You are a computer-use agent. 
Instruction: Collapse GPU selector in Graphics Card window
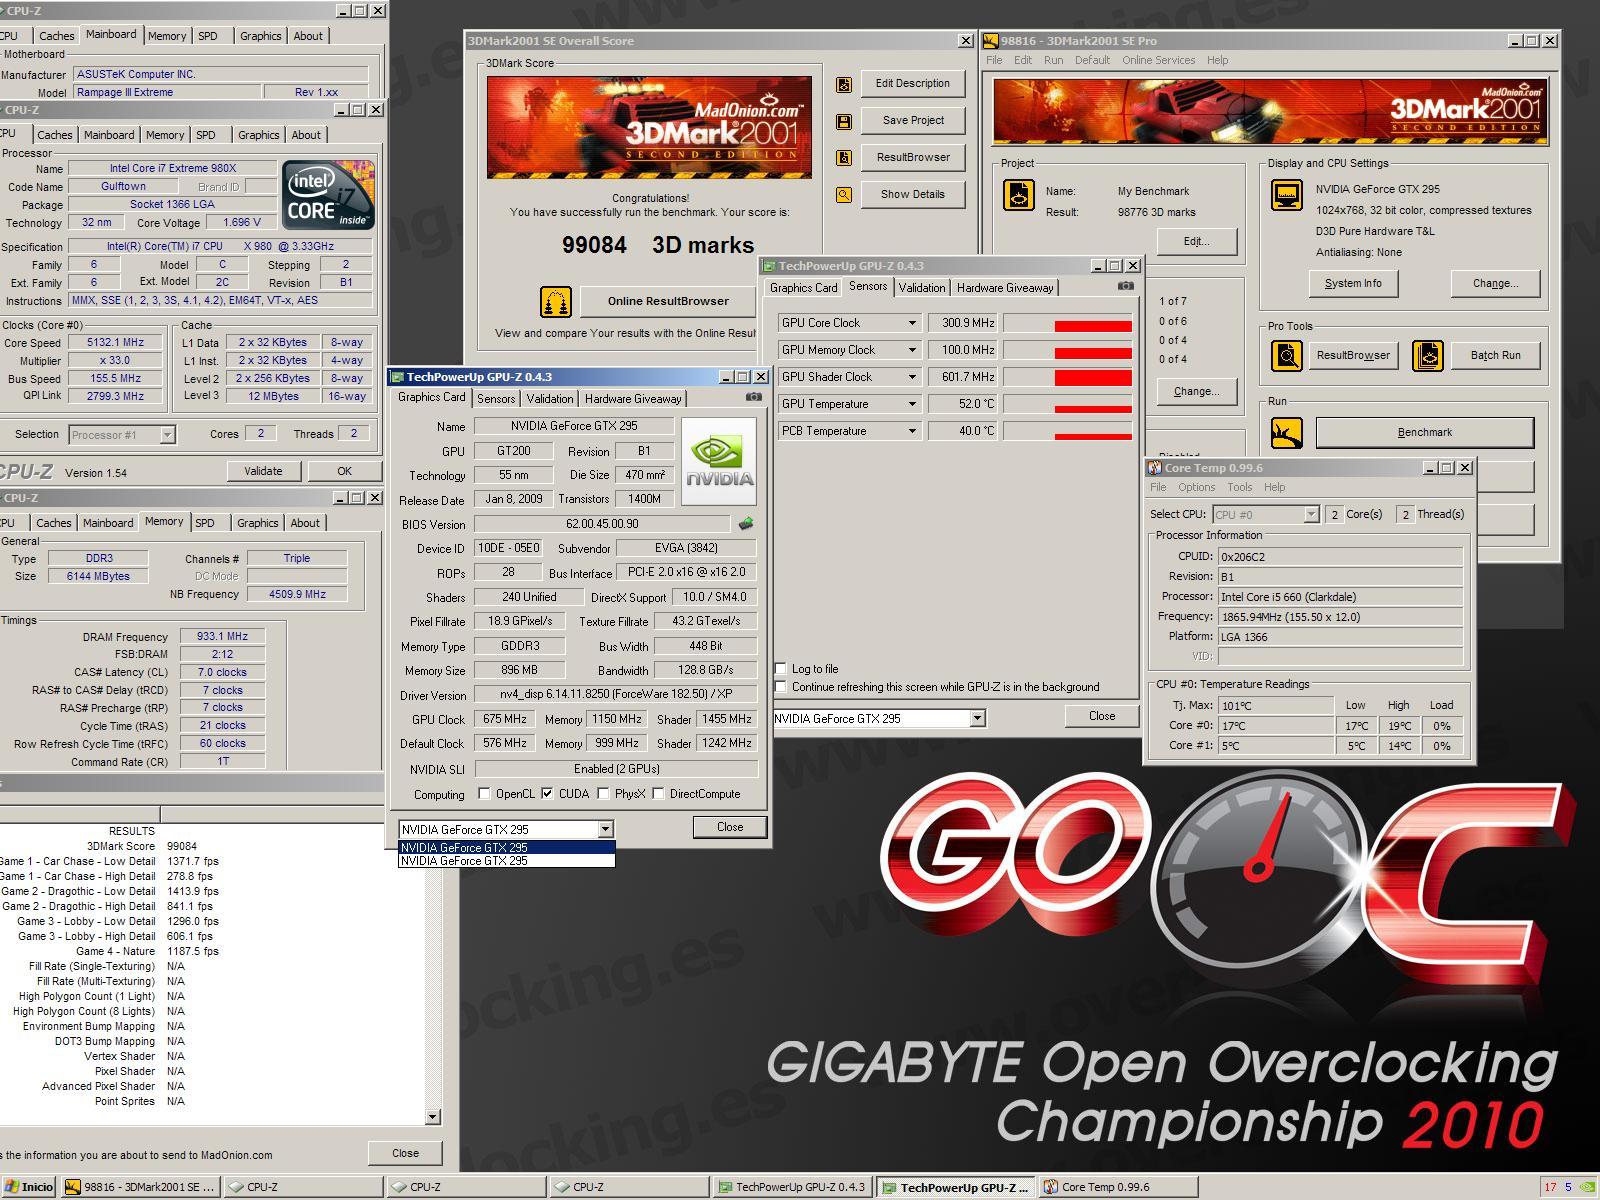tap(605, 829)
